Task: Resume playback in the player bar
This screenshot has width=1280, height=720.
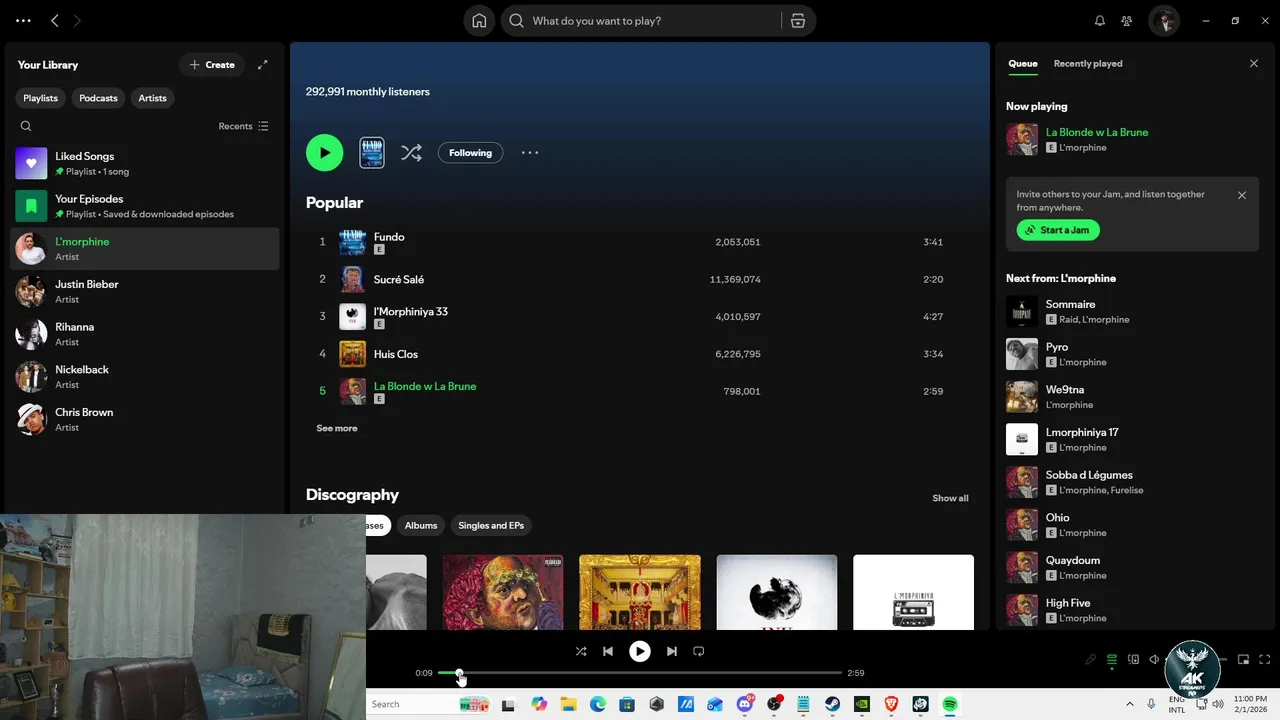Action: (x=640, y=651)
